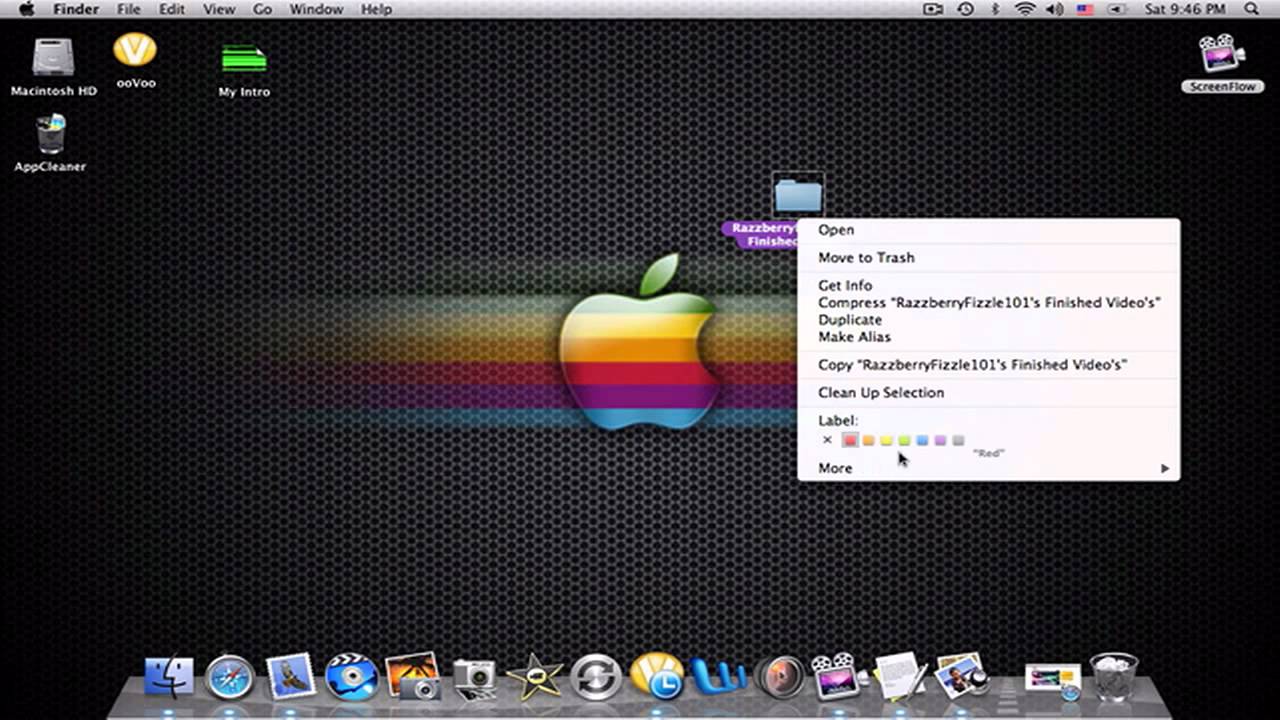Open the View menu
Screen dimensions: 1280x720
pyautogui.click(x=219, y=9)
